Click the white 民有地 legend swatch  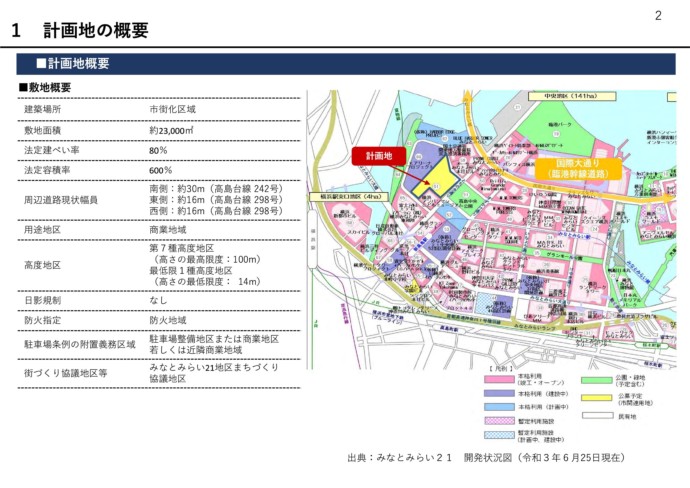click(598, 415)
